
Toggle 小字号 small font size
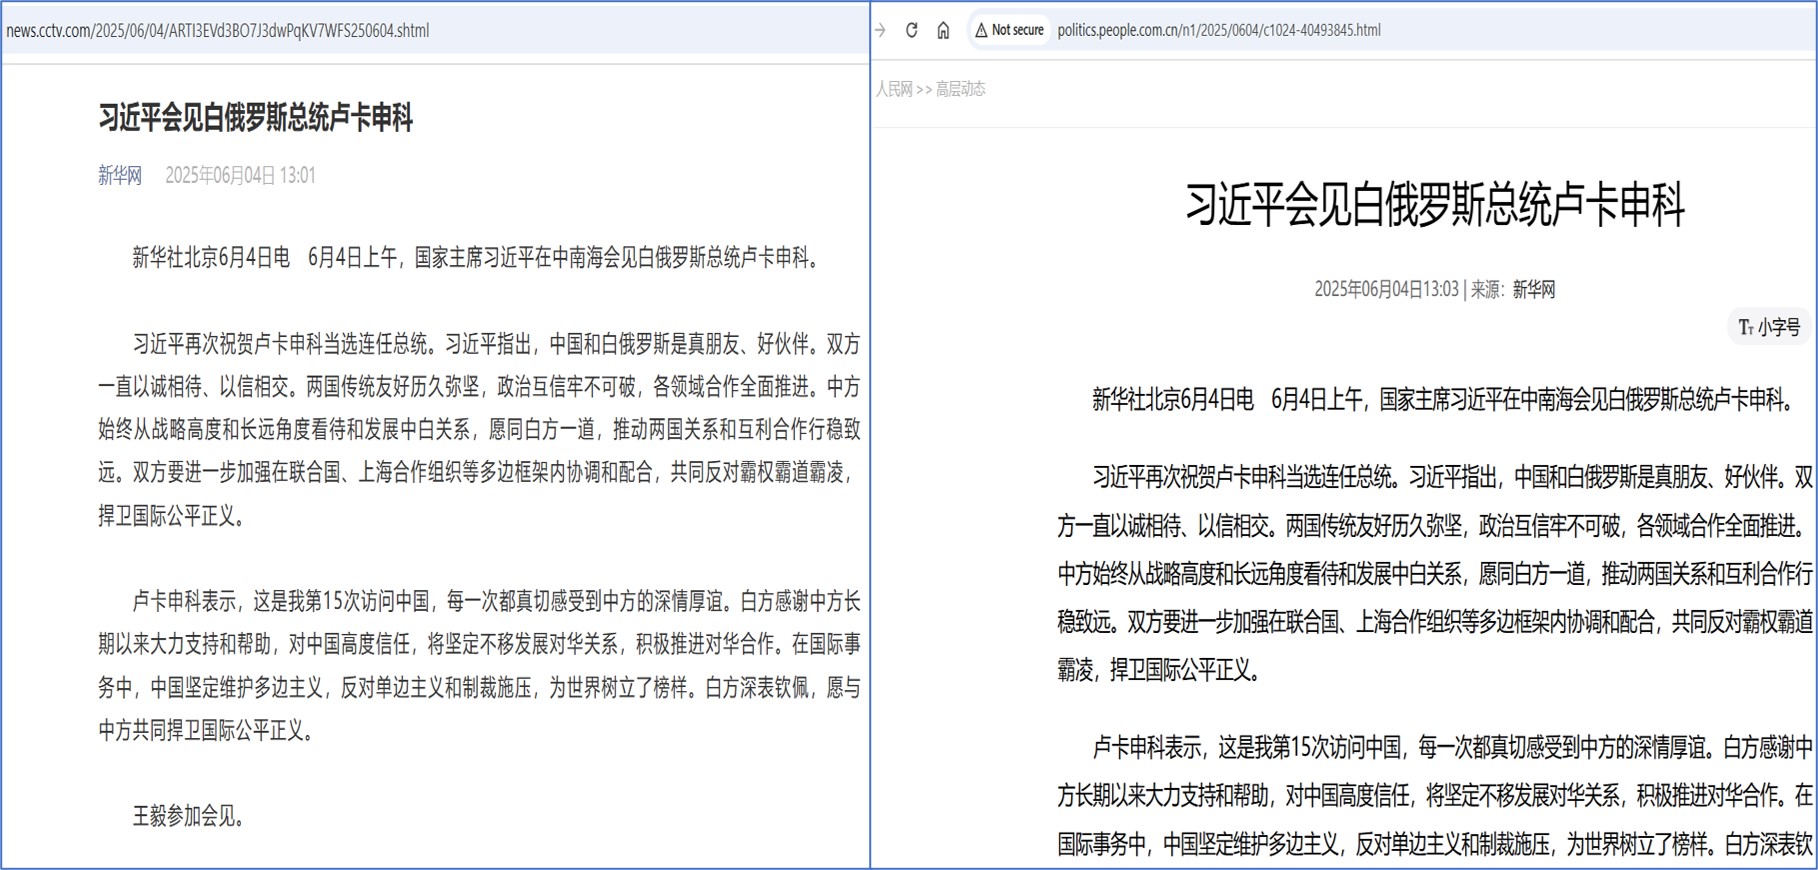coord(1778,327)
